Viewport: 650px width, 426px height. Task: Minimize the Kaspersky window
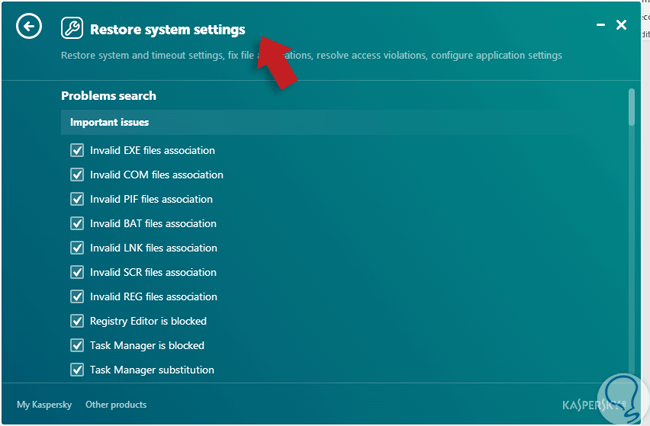coord(600,25)
